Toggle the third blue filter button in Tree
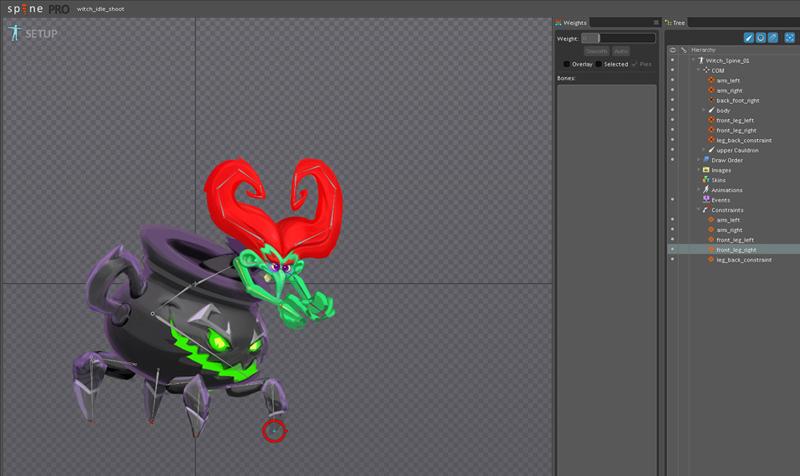Image resolution: width=800 pixels, height=476 pixels. [773, 38]
